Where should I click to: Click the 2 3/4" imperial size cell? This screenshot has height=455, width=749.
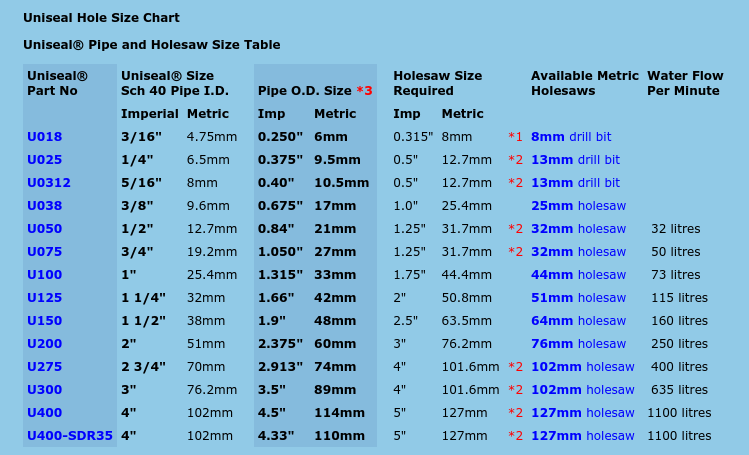pos(143,367)
